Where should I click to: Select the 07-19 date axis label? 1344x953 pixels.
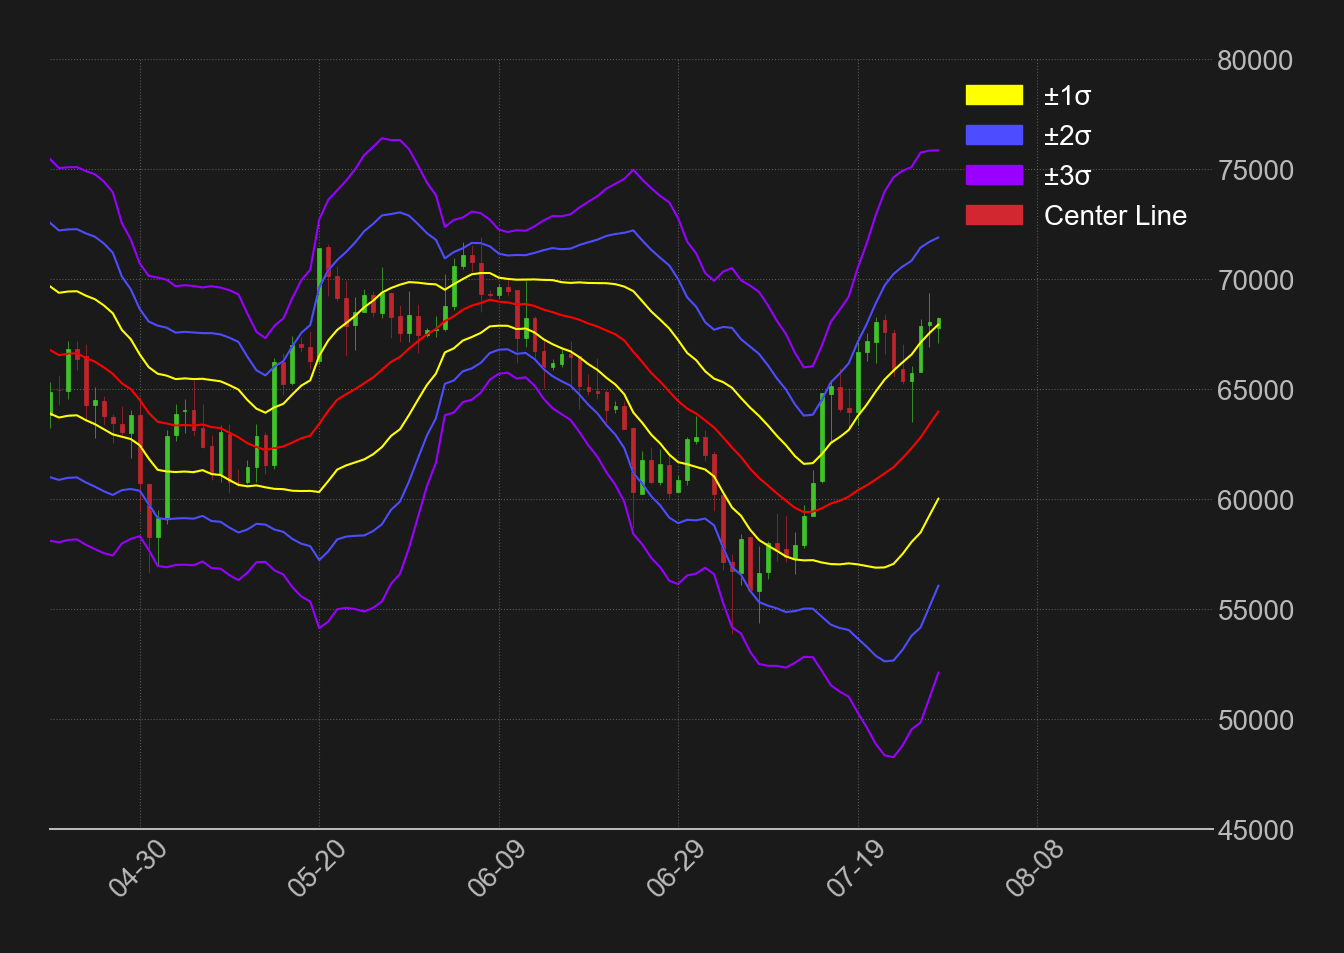pyautogui.click(x=853, y=869)
